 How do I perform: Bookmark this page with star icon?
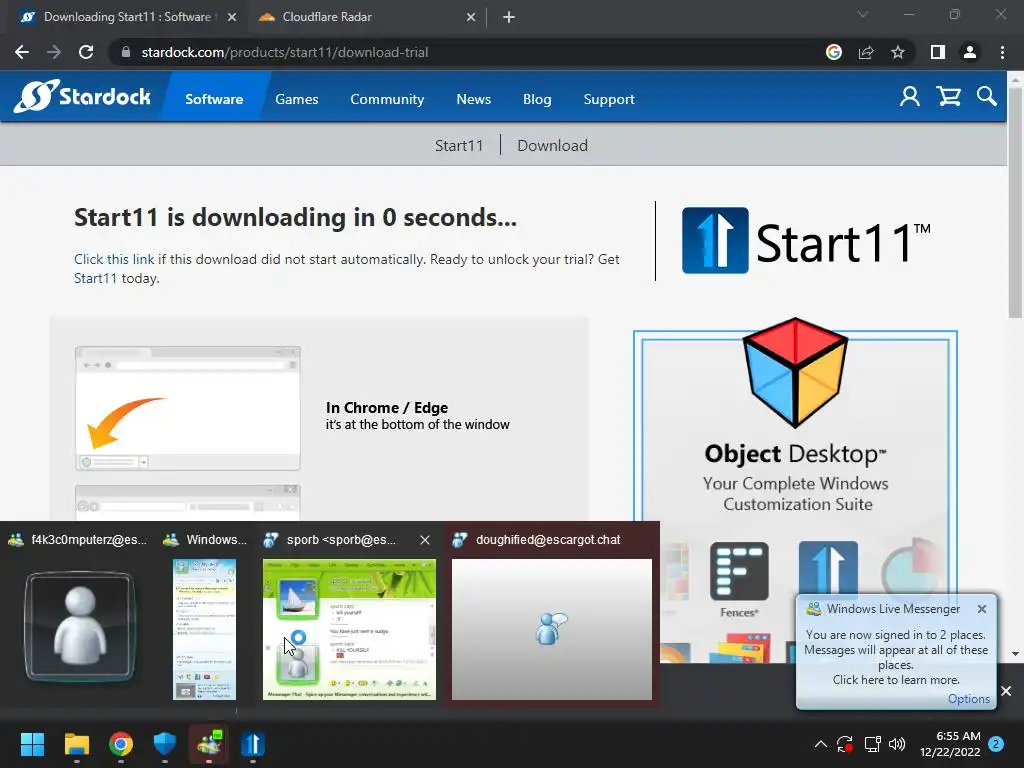pyautogui.click(x=898, y=52)
